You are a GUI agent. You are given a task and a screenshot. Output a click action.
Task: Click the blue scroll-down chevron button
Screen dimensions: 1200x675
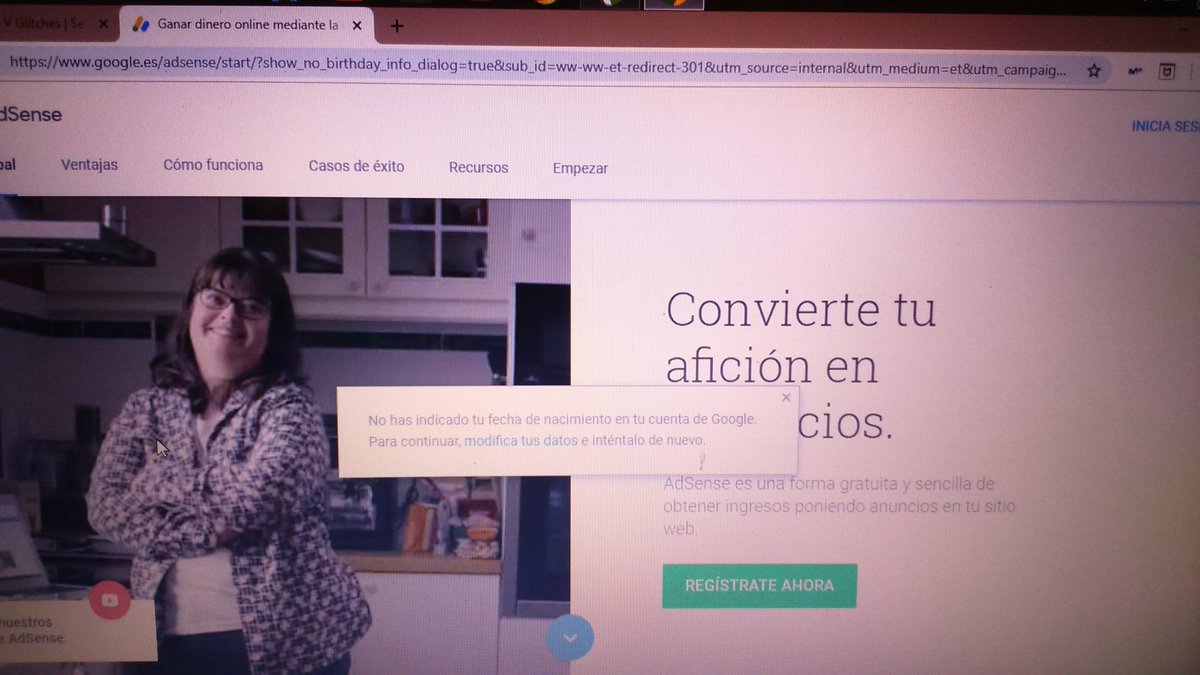[x=570, y=637]
